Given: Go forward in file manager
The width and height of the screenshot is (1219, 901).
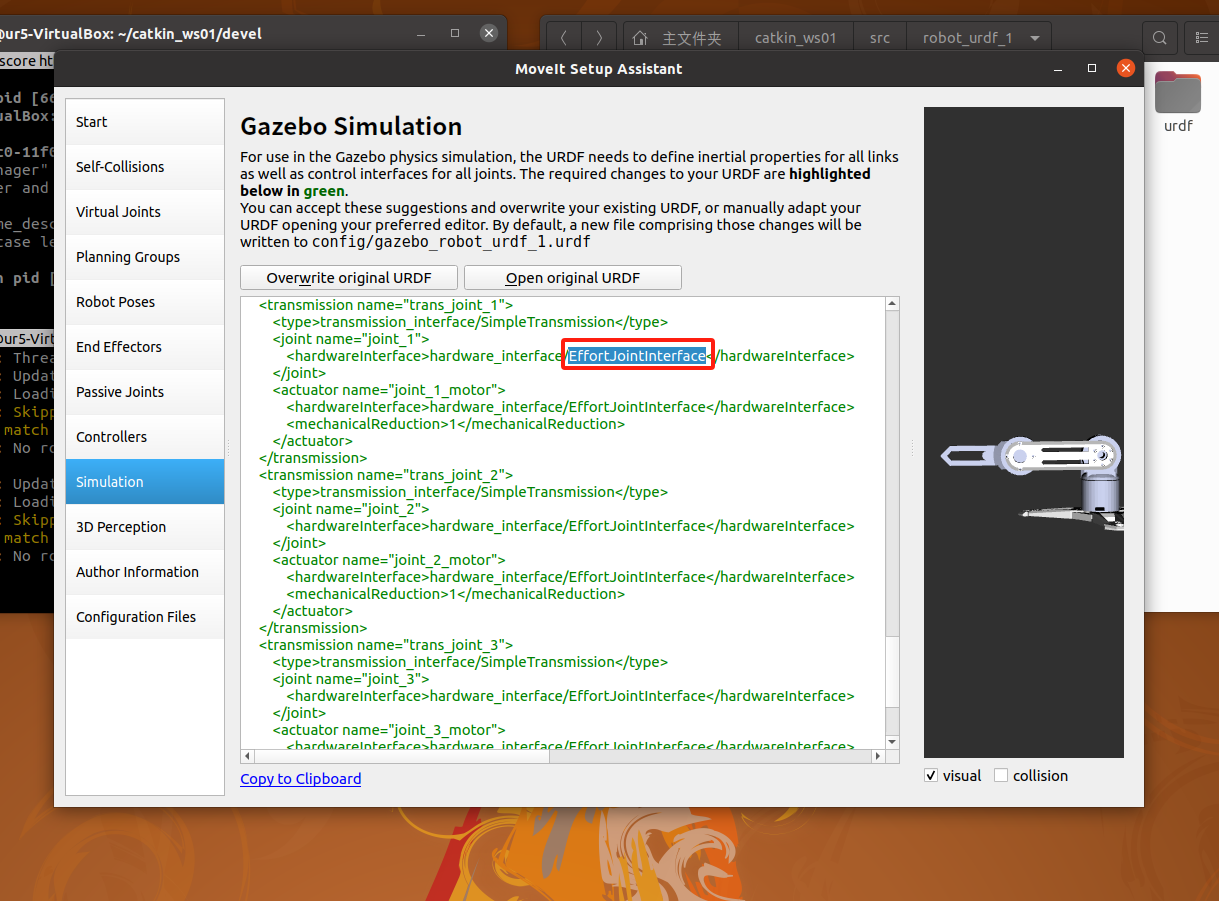Looking at the screenshot, I should (598, 38).
